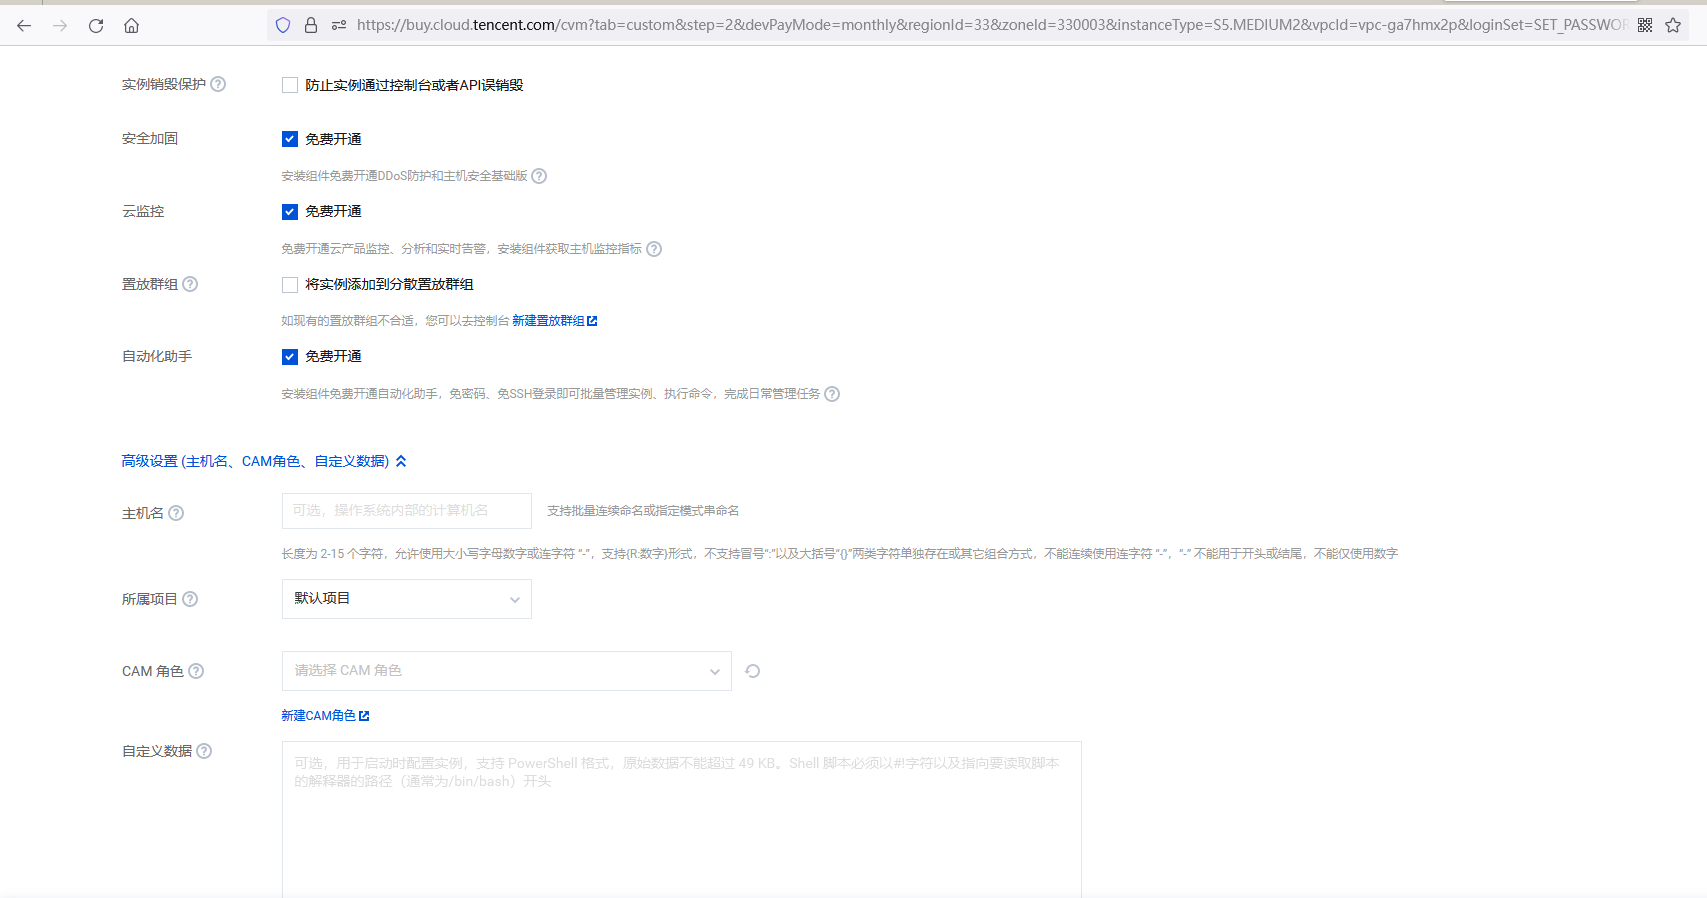
Task: Reload the page with browser refresh icon
Action: tap(96, 26)
